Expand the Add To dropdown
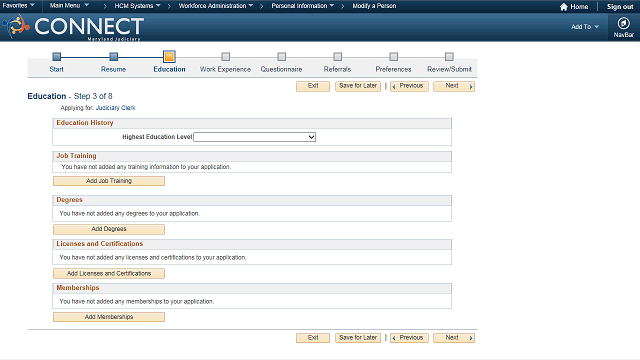The height and width of the screenshot is (360, 640). click(584, 27)
